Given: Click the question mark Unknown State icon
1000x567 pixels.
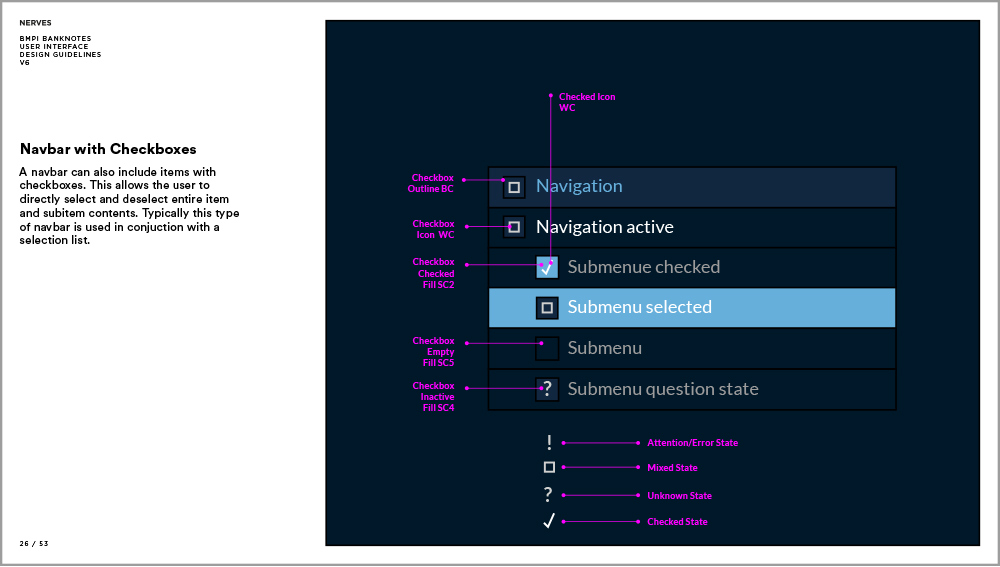Looking at the screenshot, I should 548,495.
